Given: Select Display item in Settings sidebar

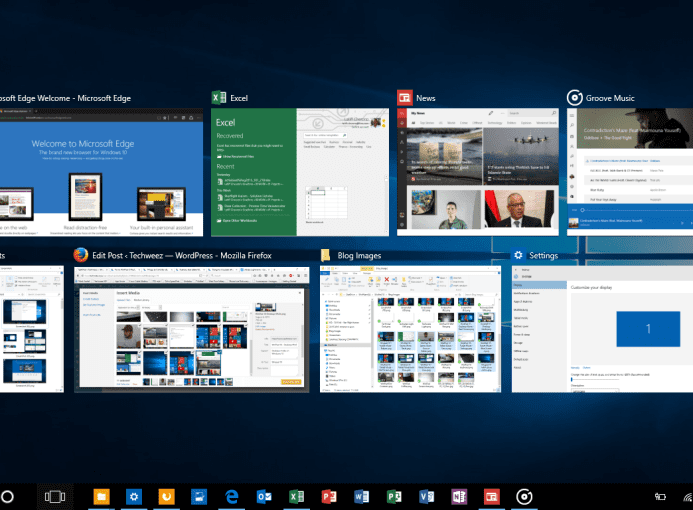Looking at the screenshot, I should click(x=539, y=285).
